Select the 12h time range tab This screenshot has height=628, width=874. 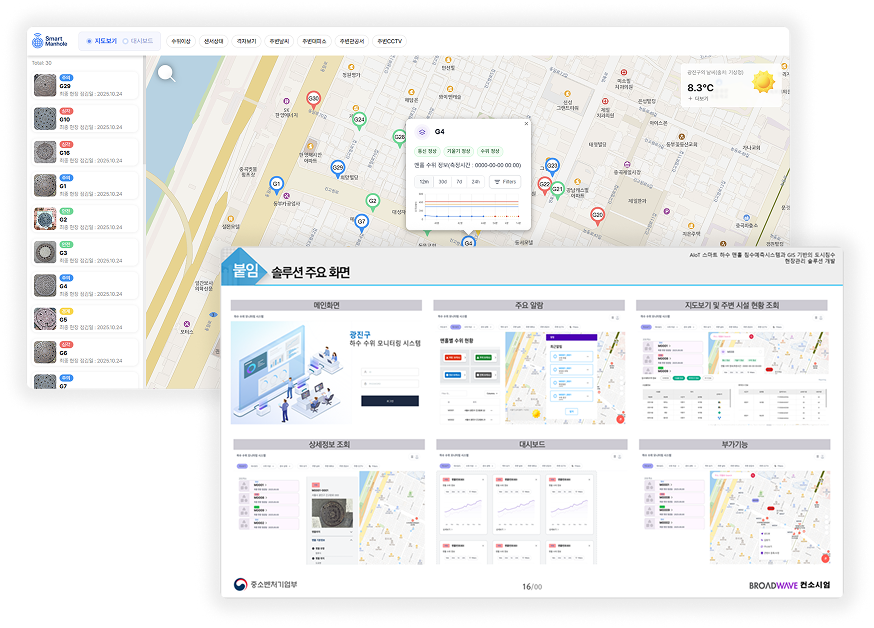(424, 182)
